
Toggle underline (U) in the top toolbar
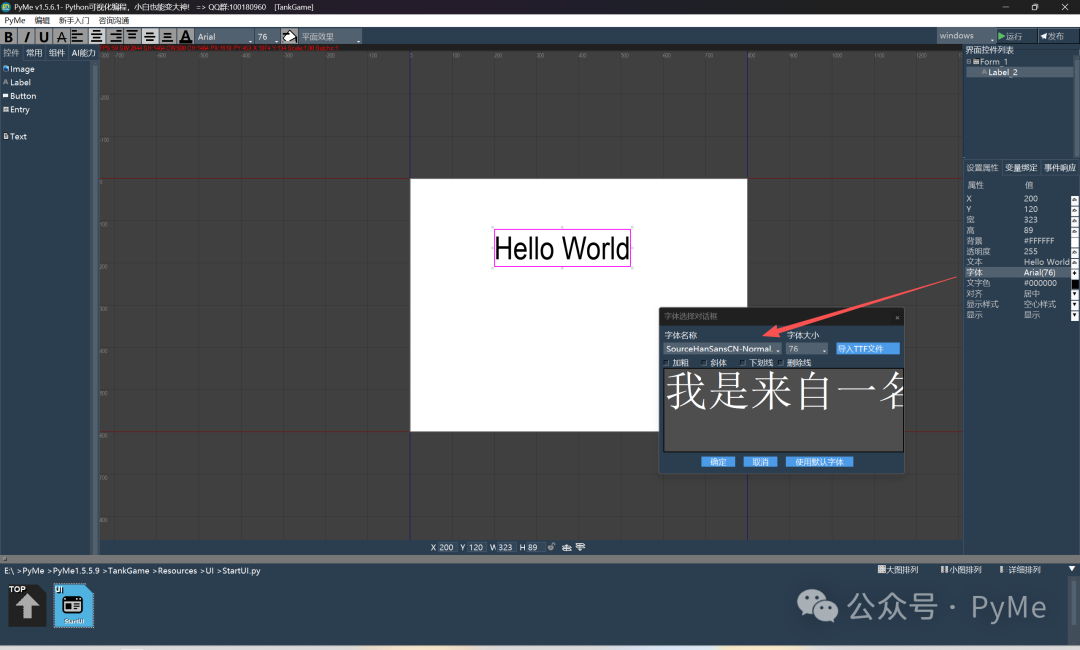(x=44, y=36)
